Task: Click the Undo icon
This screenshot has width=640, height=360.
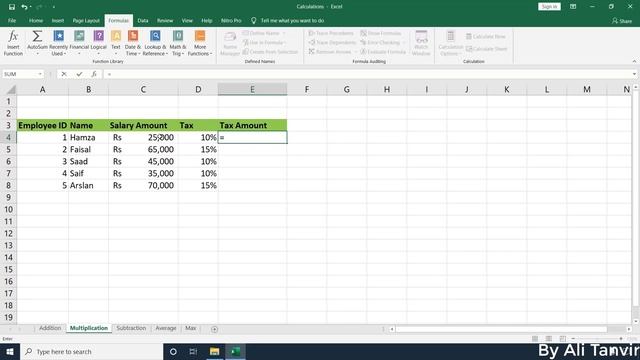Action: (x=24, y=7)
